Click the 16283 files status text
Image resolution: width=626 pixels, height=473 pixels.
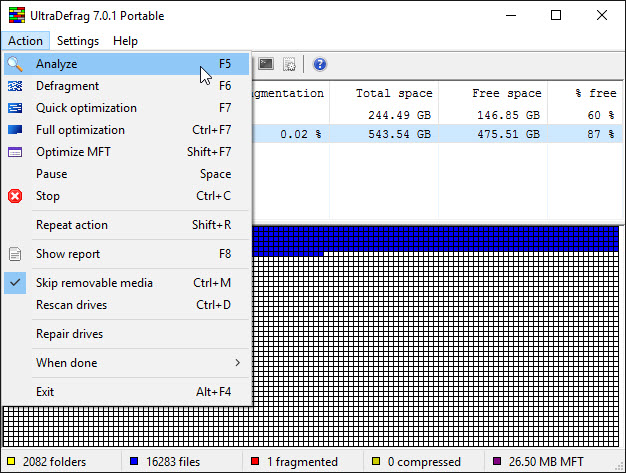coord(173,462)
